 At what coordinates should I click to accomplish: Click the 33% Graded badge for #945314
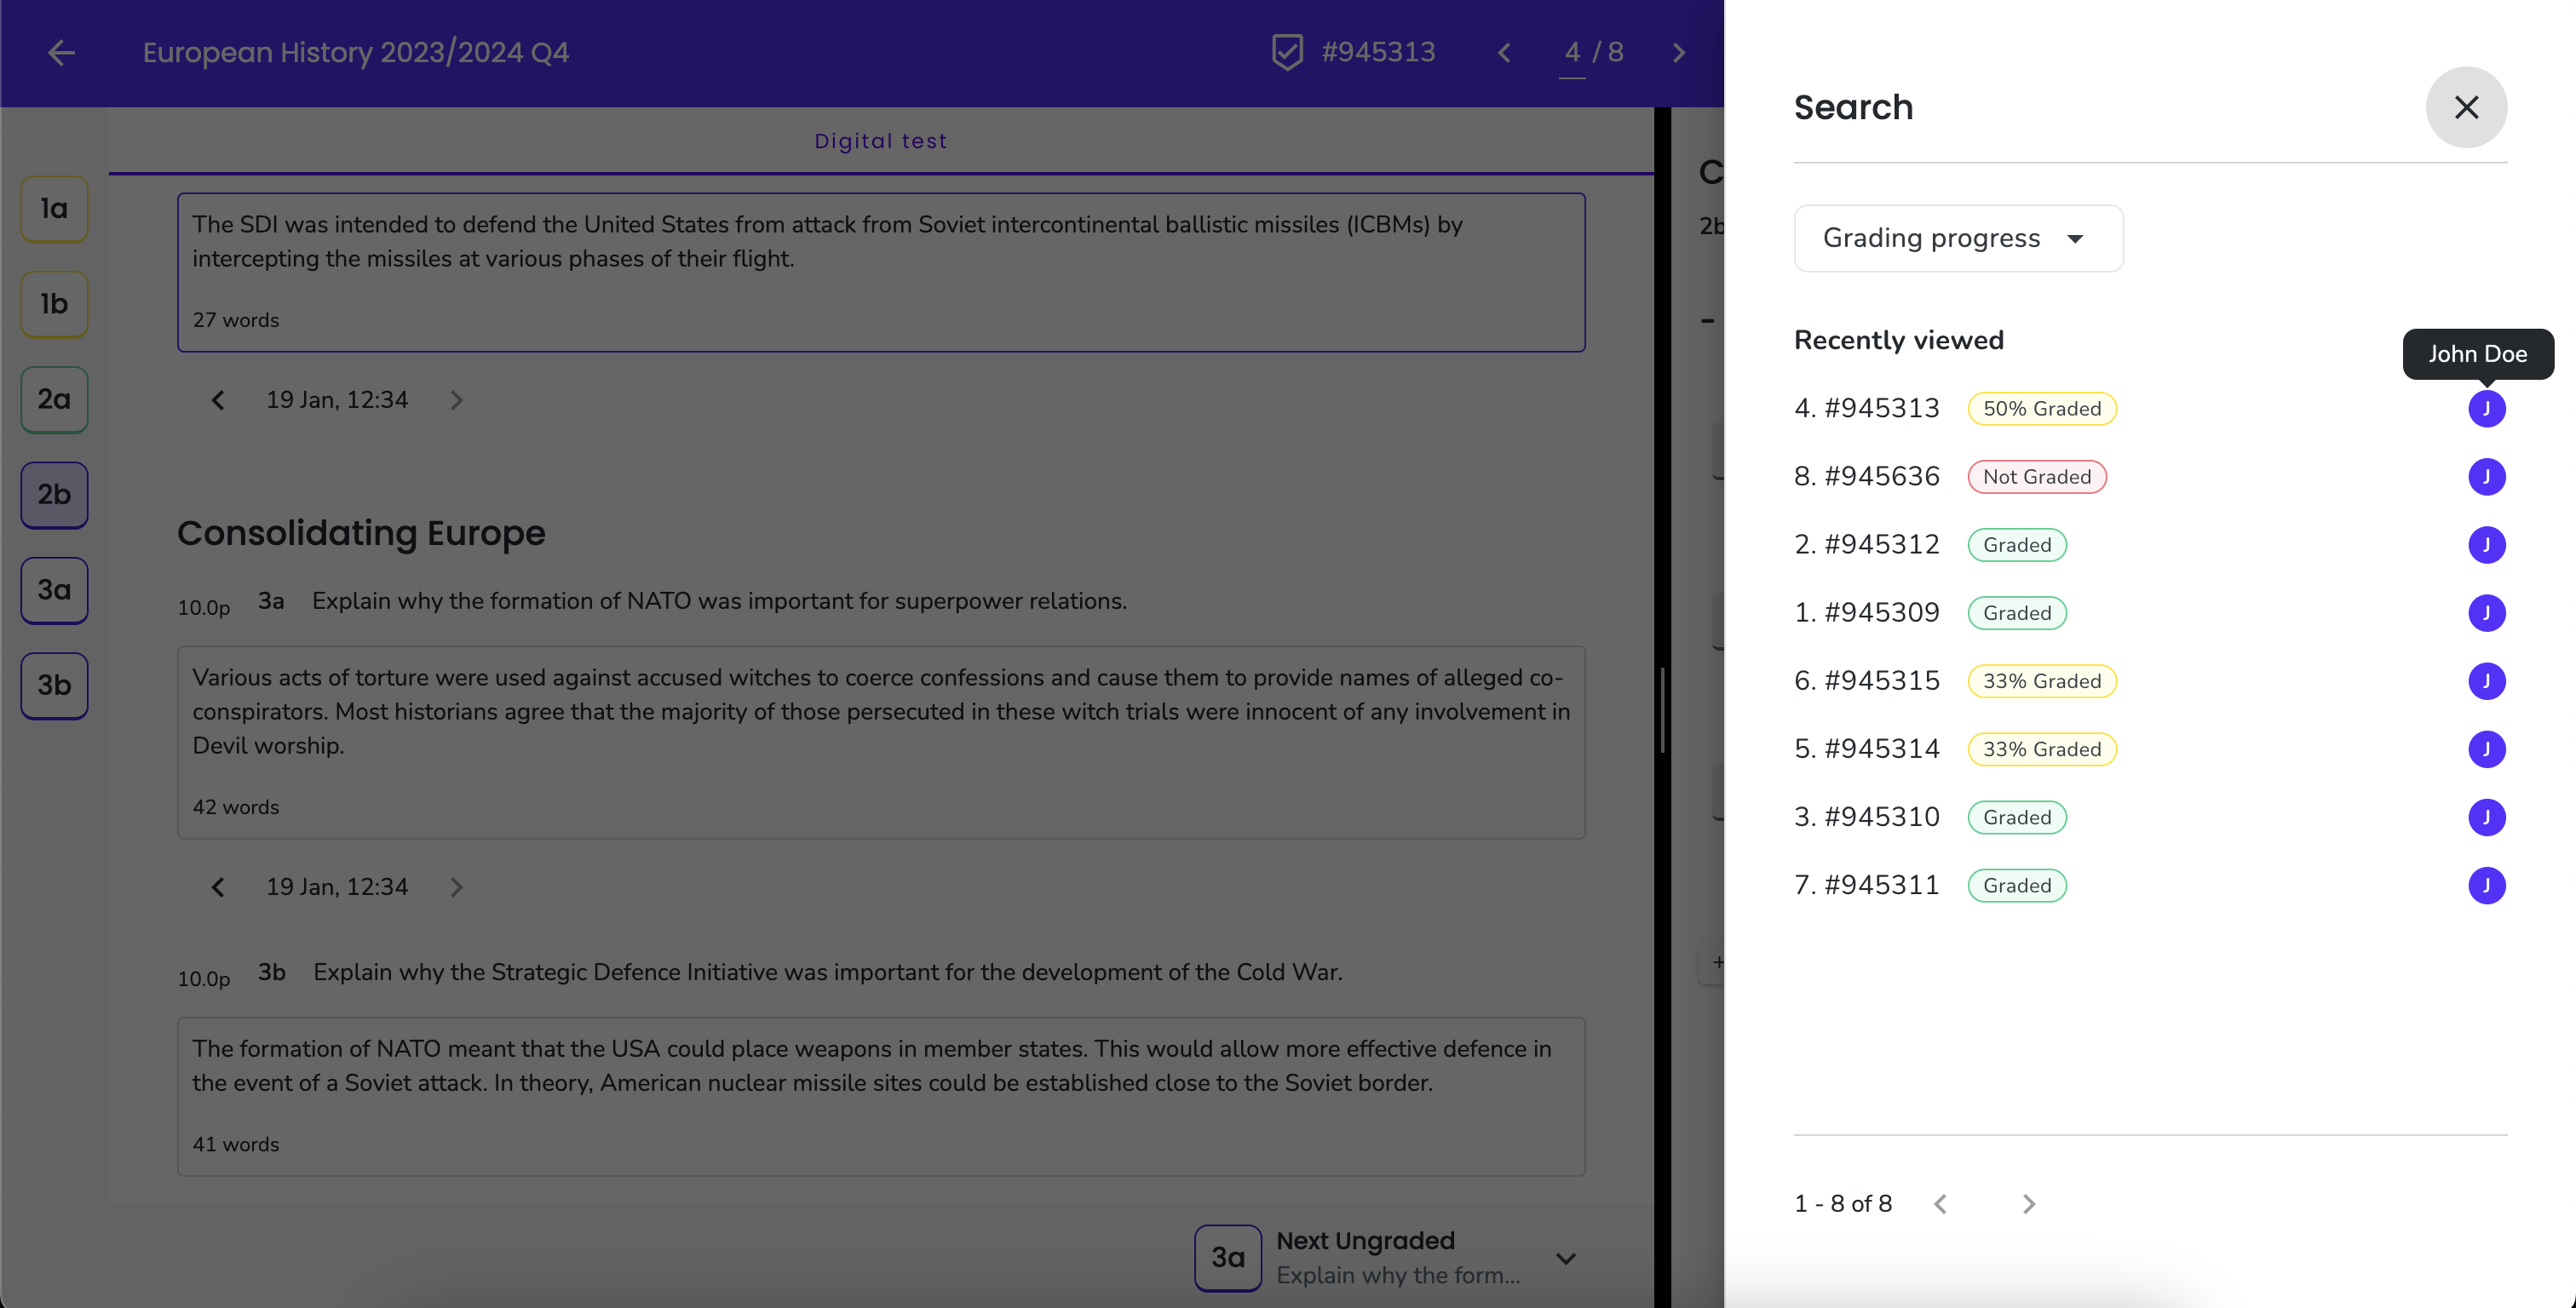point(2041,749)
